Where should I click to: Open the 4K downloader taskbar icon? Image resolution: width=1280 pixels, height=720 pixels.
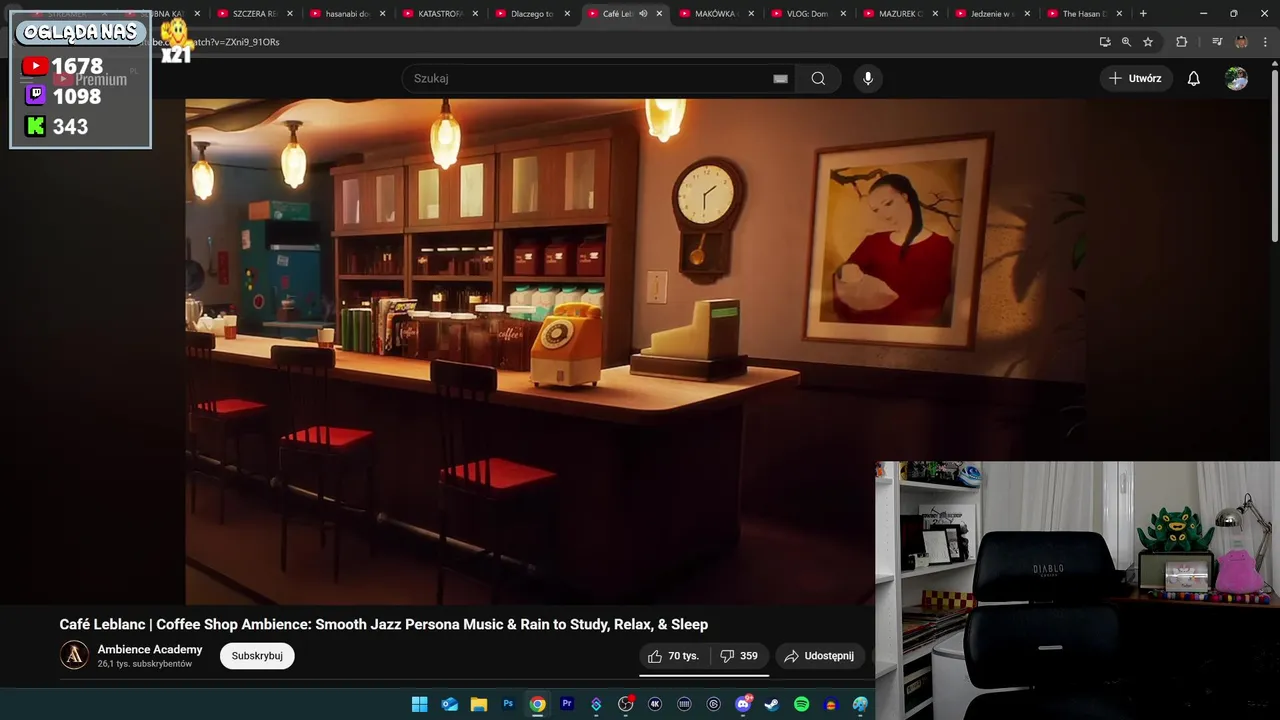pyautogui.click(x=655, y=704)
